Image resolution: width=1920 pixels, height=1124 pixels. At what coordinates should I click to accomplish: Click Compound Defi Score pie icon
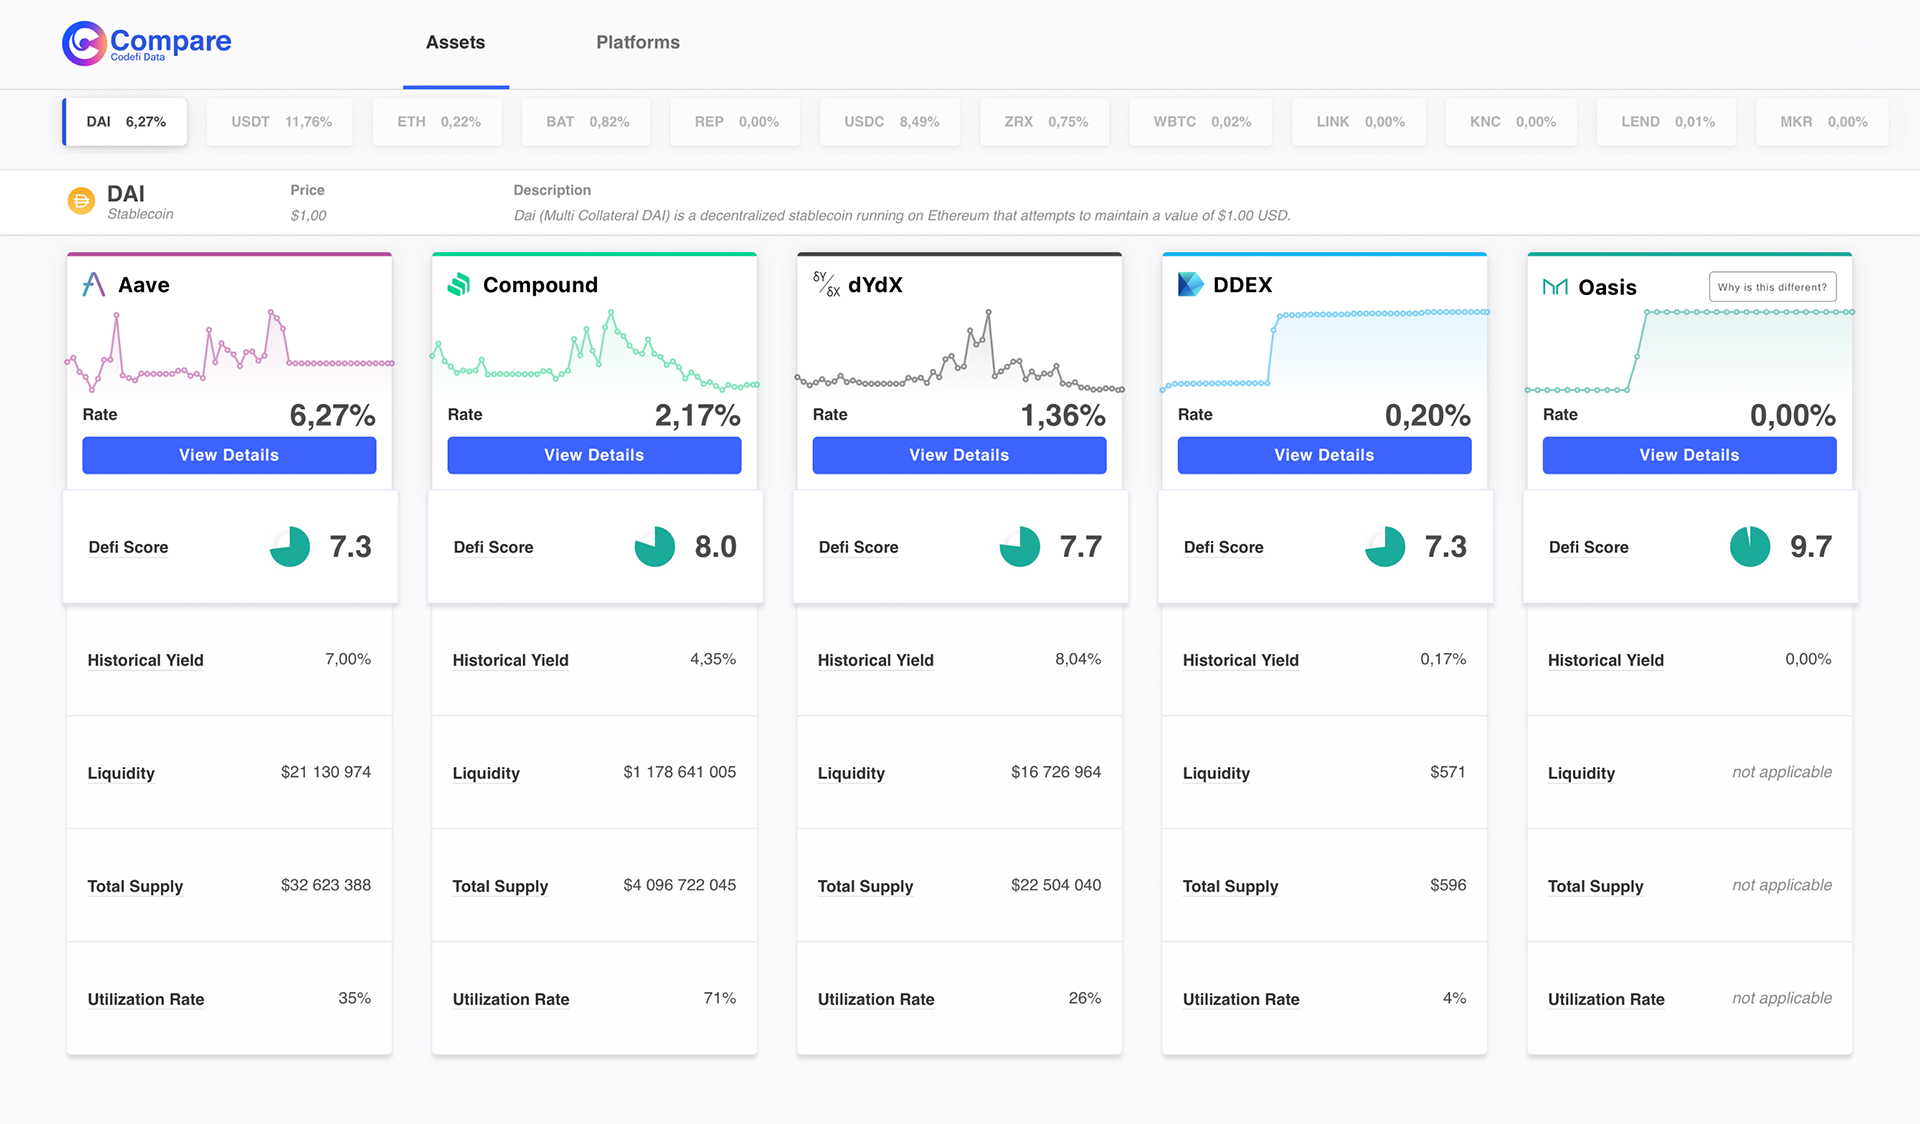pyautogui.click(x=654, y=547)
